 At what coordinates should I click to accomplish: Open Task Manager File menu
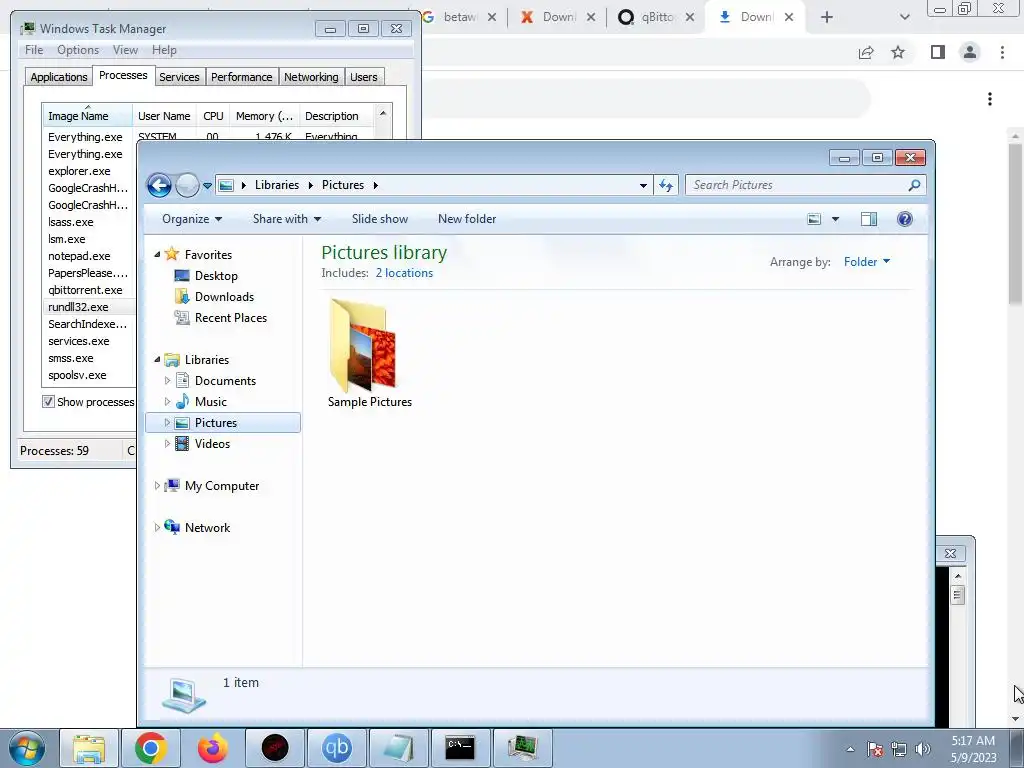pyautogui.click(x=34, y=50)
